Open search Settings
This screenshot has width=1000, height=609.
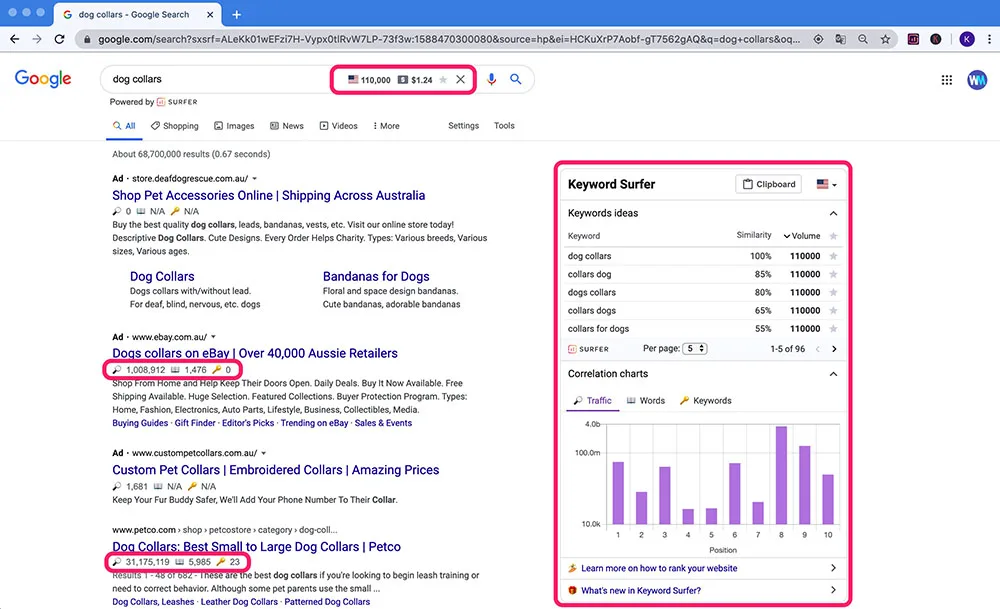point(463,126)
